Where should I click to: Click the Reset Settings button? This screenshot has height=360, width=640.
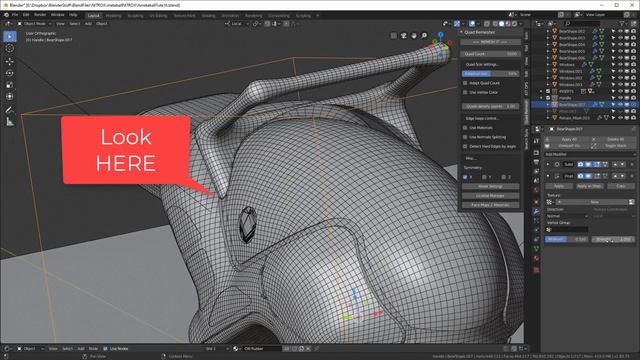tap(491, 187)
